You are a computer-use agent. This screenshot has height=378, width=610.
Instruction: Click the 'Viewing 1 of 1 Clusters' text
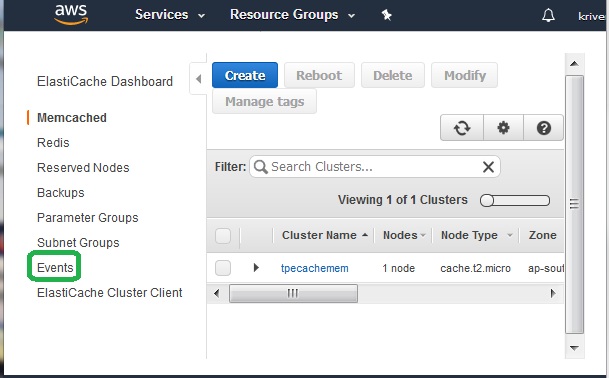pos(403,200)
